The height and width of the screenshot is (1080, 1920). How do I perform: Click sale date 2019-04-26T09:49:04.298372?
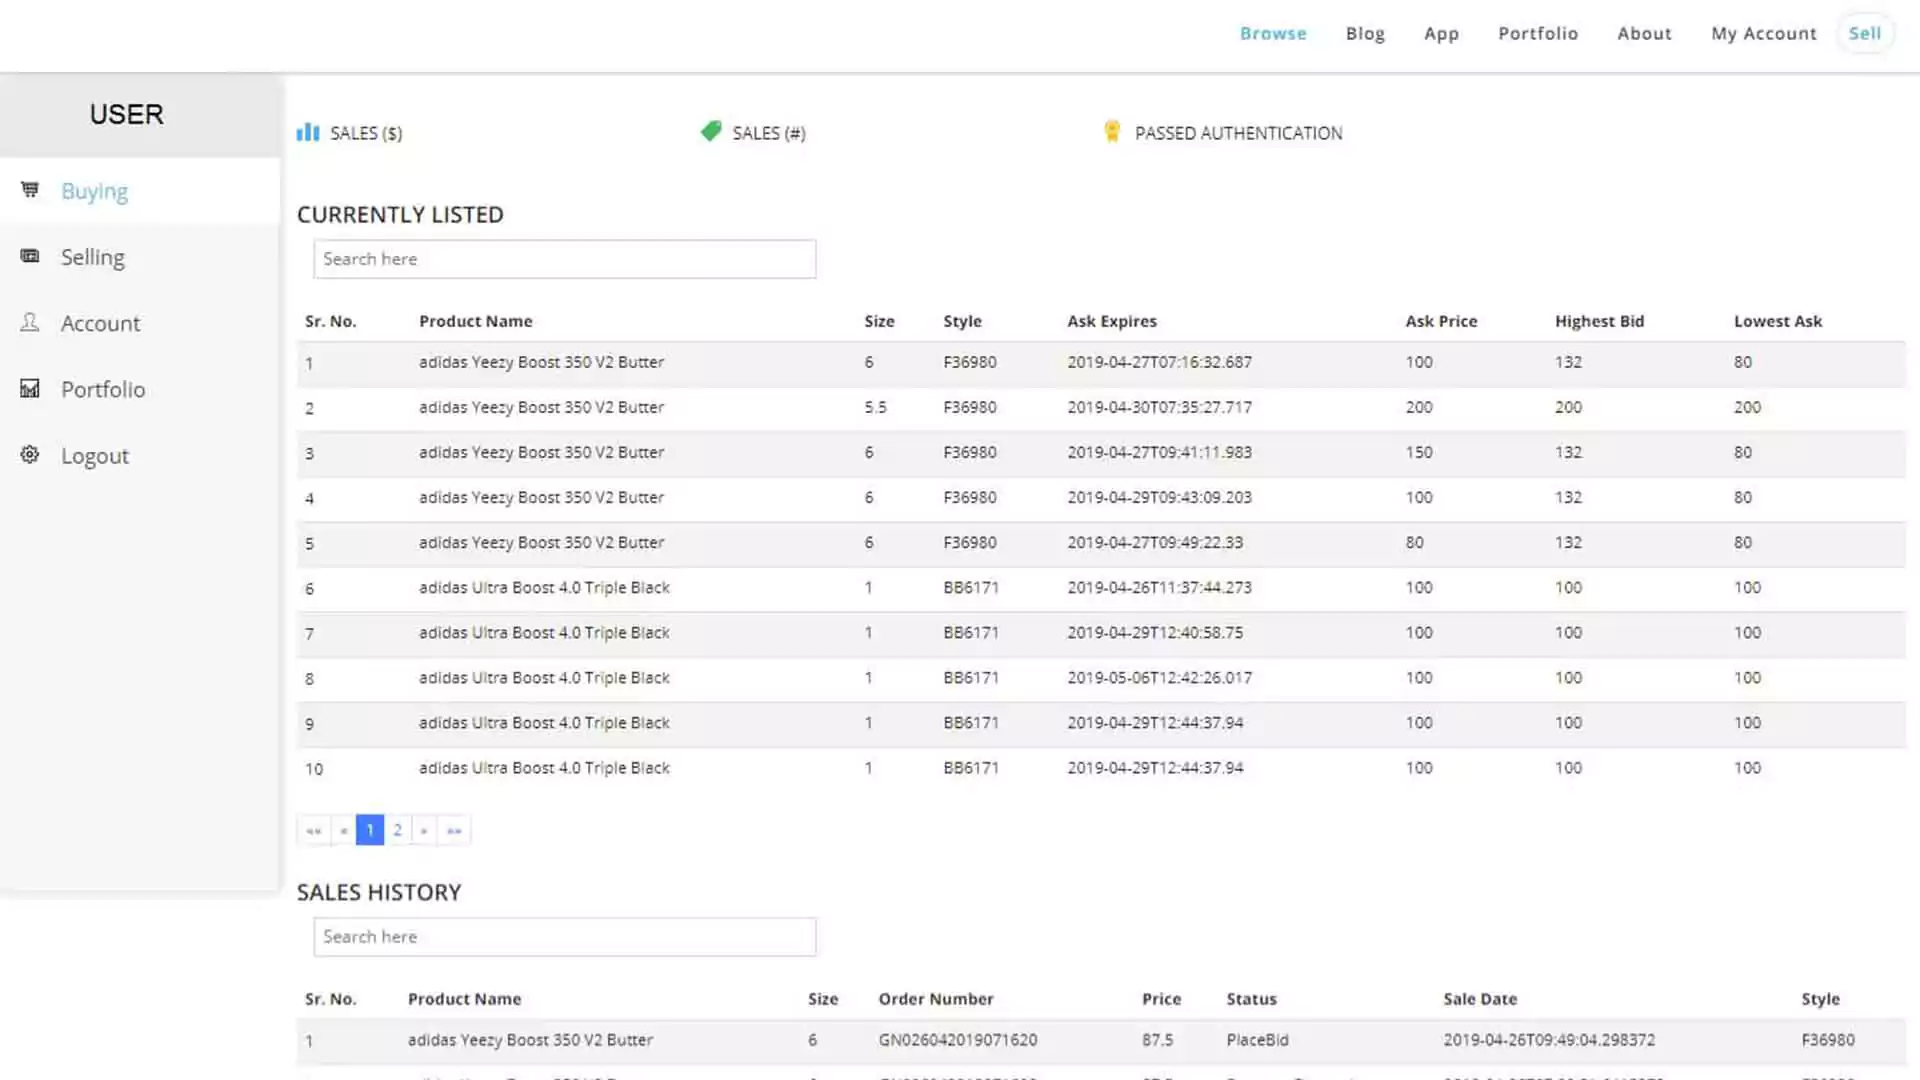click(x=1549, y=1040)
